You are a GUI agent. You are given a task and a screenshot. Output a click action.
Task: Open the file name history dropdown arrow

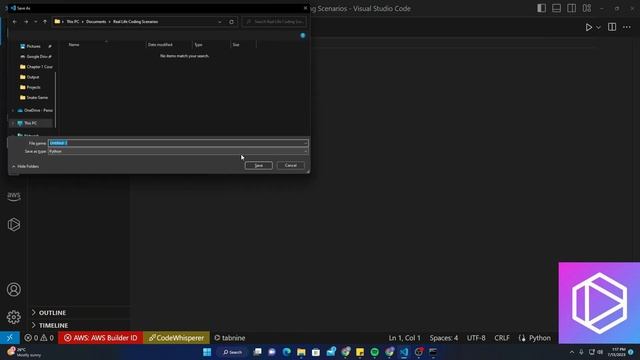(305, 143)
